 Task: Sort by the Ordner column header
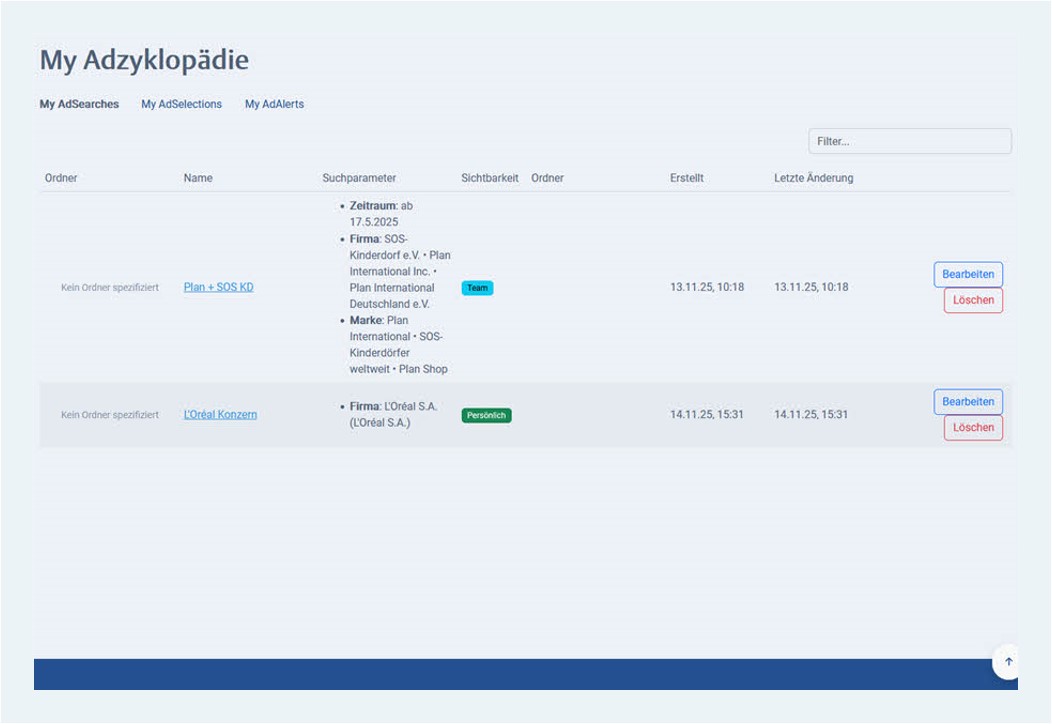[60, 177]
